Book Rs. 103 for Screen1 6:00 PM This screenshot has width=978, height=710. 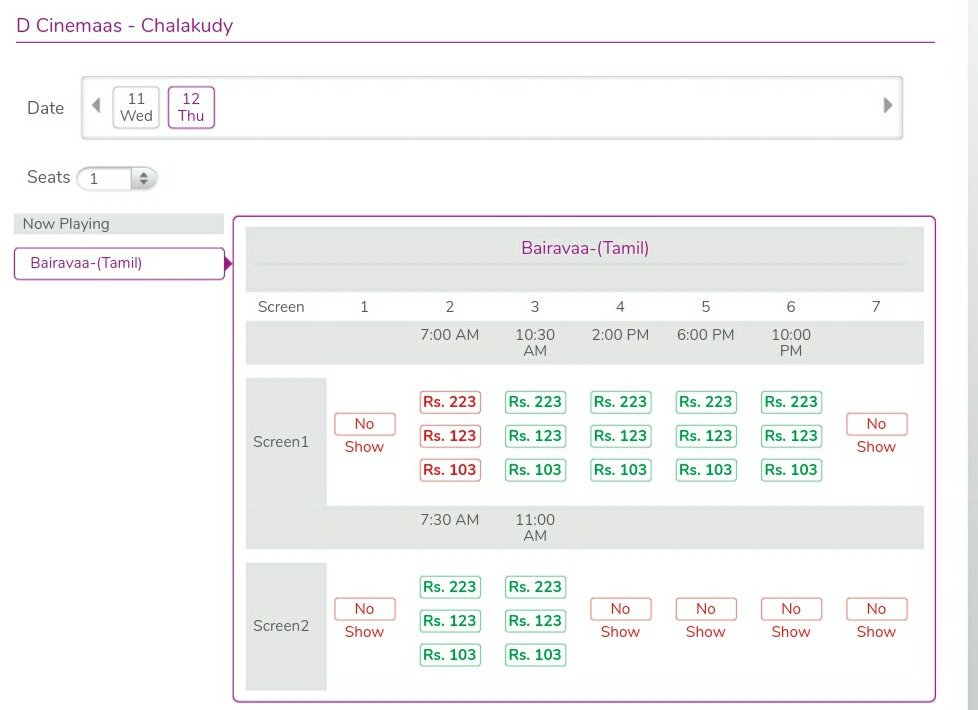point(706,469)
